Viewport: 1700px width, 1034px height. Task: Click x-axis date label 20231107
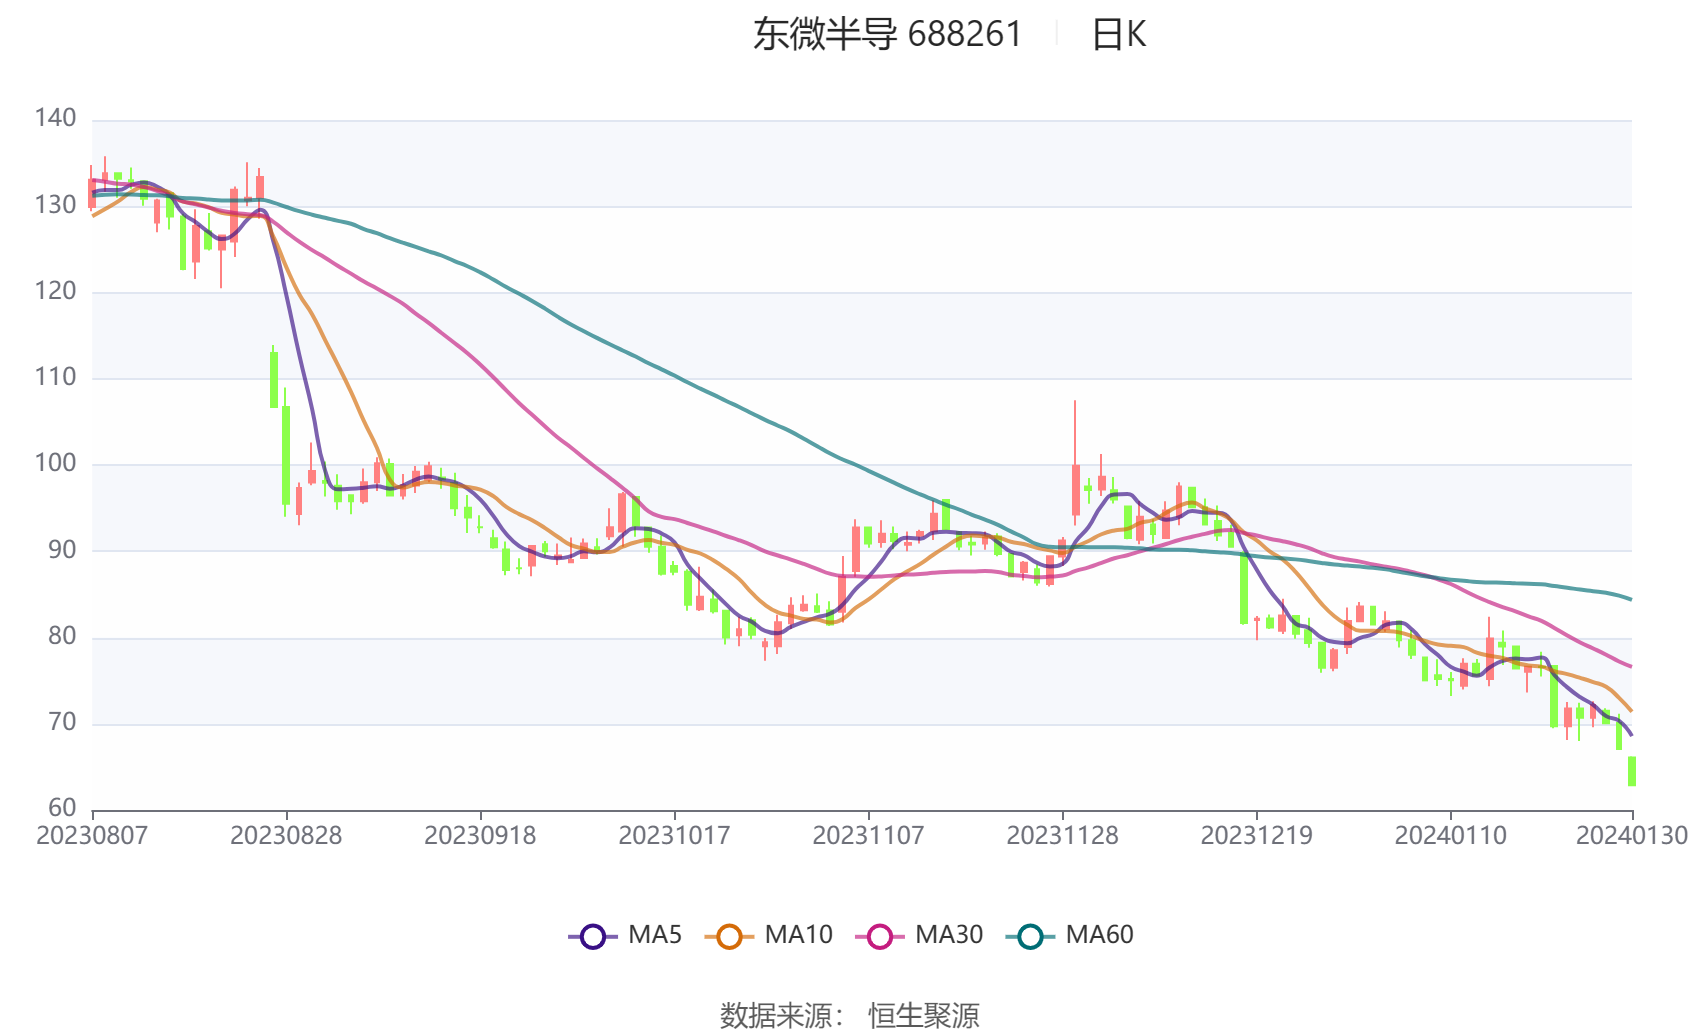[868, 836]
